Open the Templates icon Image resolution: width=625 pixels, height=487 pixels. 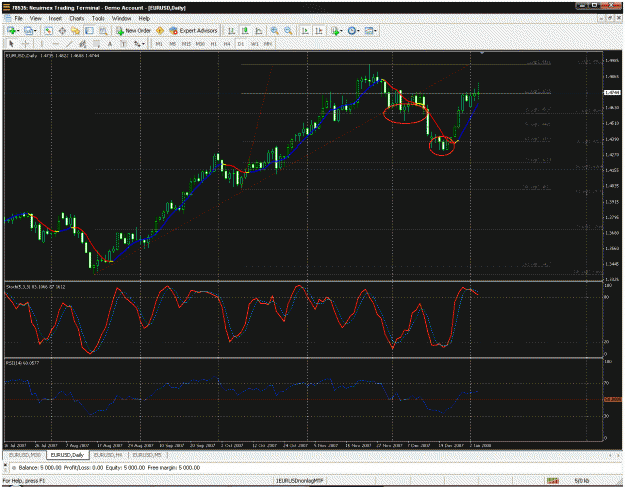pos(369,31)
